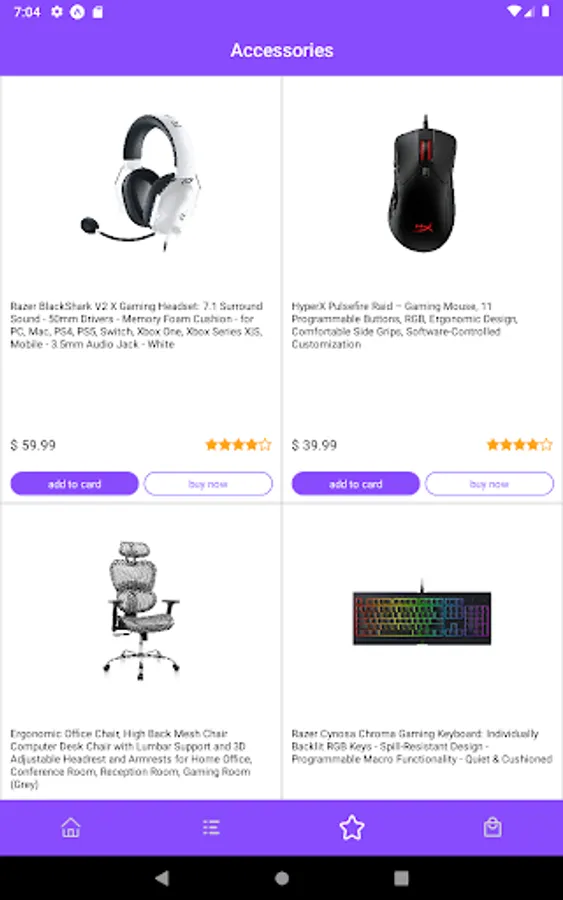Image resolution: width=563 pixels, height=900 pixels.
Task: Buy the HyperX Pulsefire mouse now
Action: click(x=490, y=484)
